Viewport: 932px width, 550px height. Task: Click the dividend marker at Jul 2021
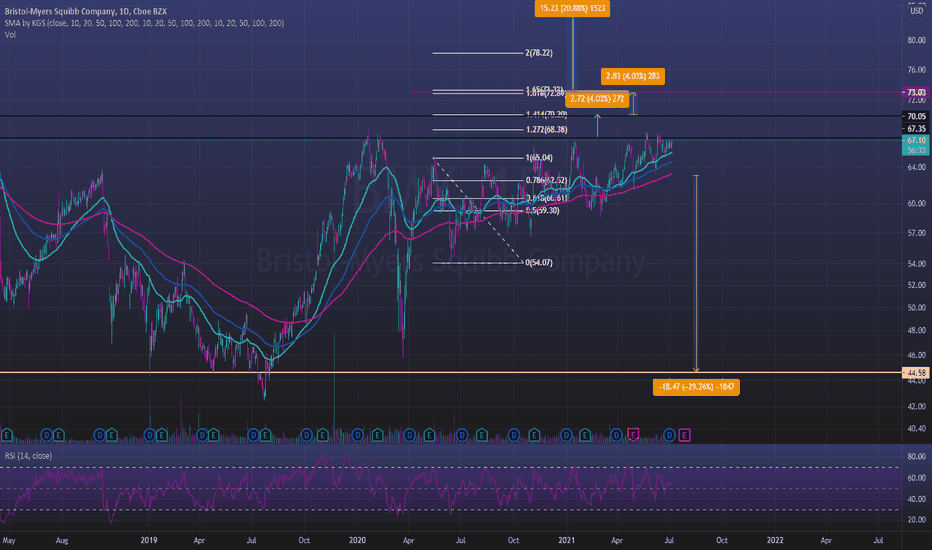pyautogui.click(x=669, y=435)
